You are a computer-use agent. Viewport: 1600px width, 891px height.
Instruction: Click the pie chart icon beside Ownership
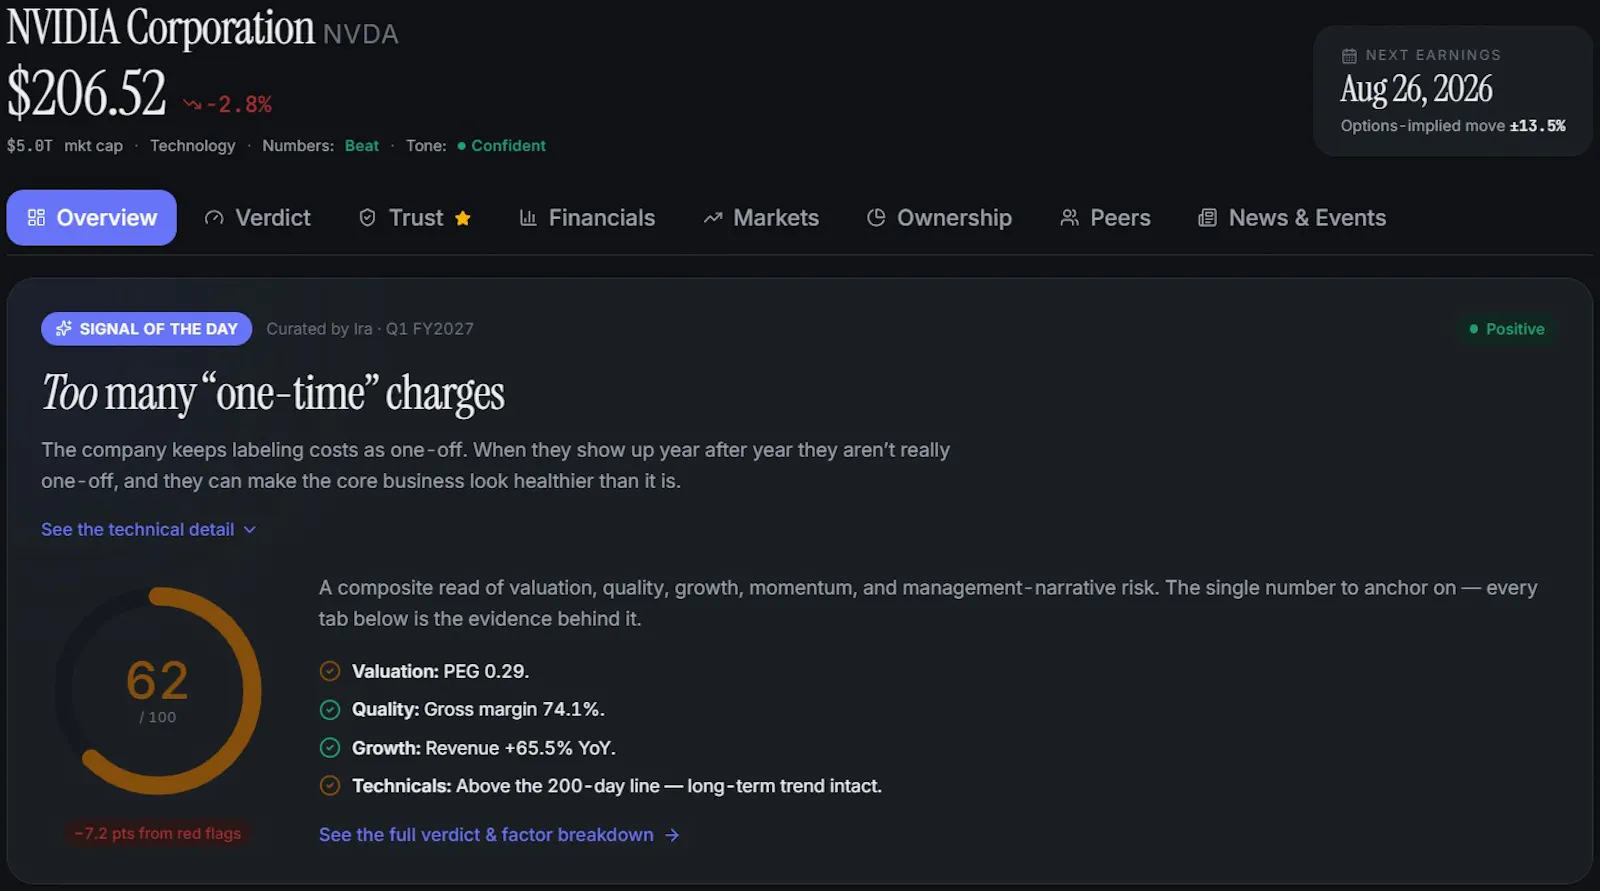point(876,218)
